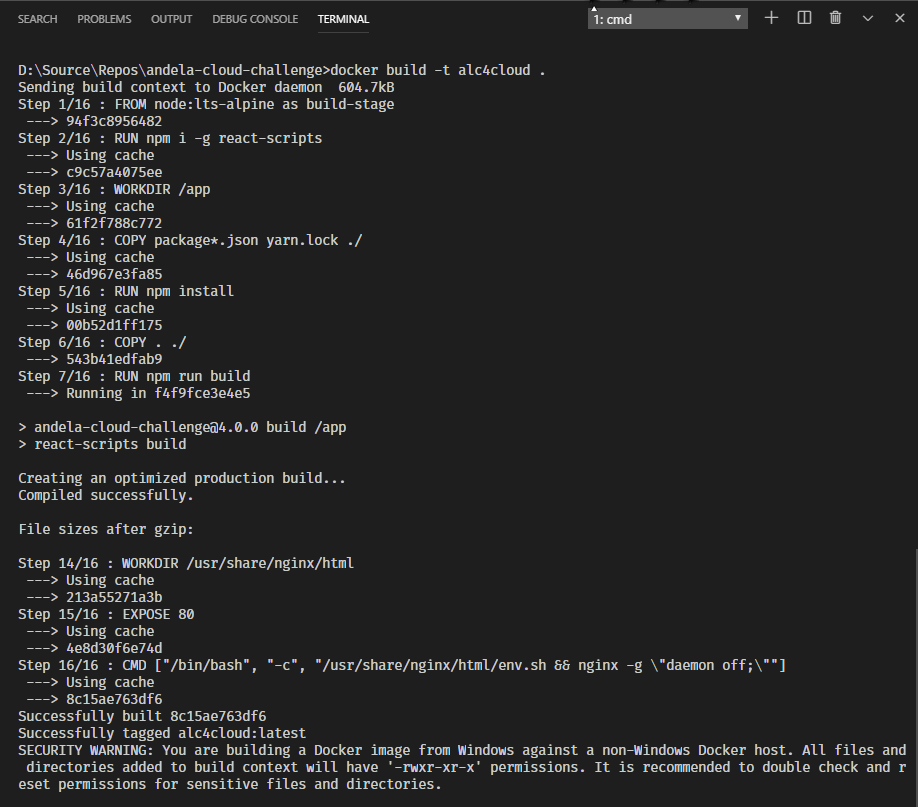
Task: Split the terminal pane
Action: coord(804,18)
